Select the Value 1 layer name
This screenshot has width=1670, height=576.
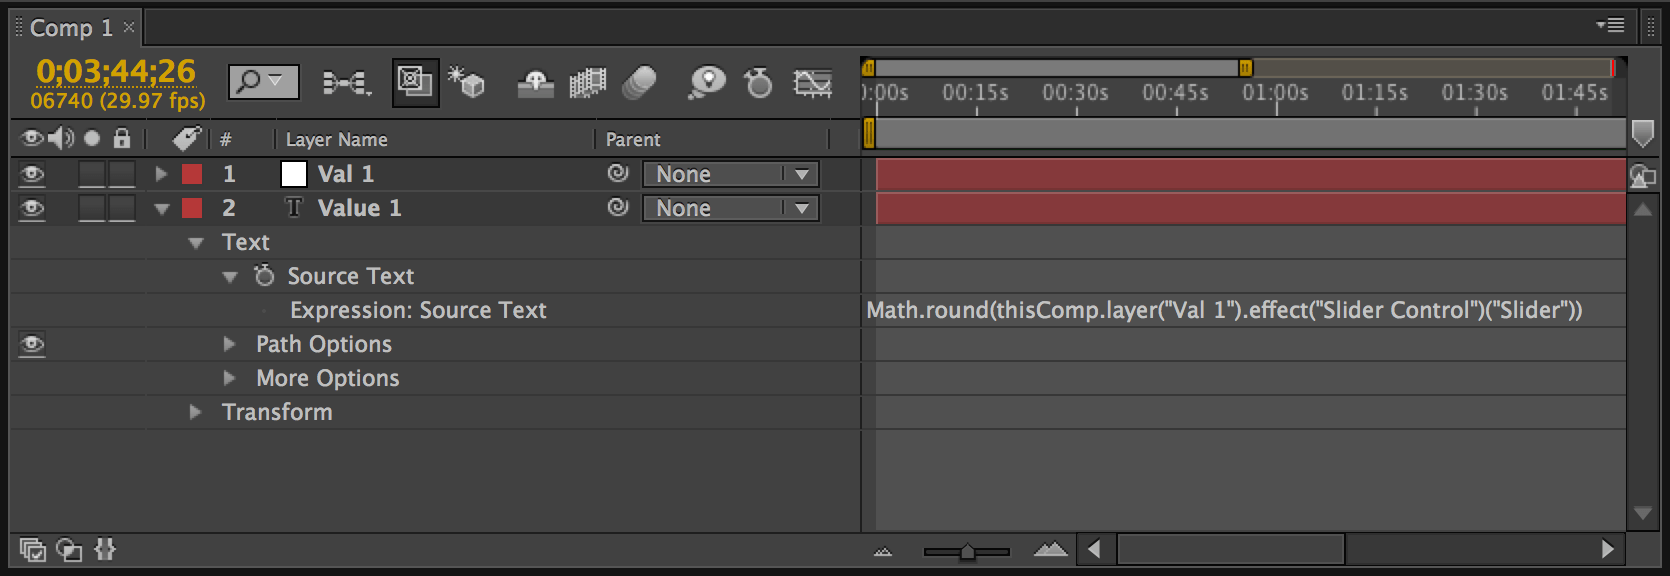[360, 208]
